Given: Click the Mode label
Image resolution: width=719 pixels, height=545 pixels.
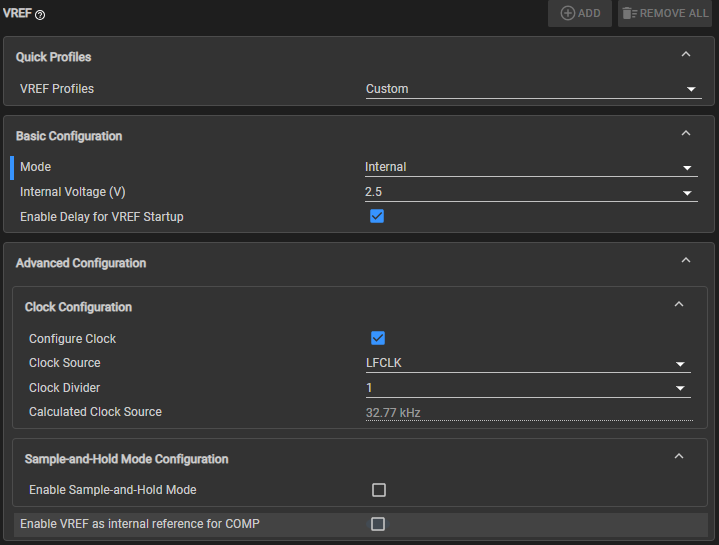Looking at the screenshot, I should tap(35, 167).
